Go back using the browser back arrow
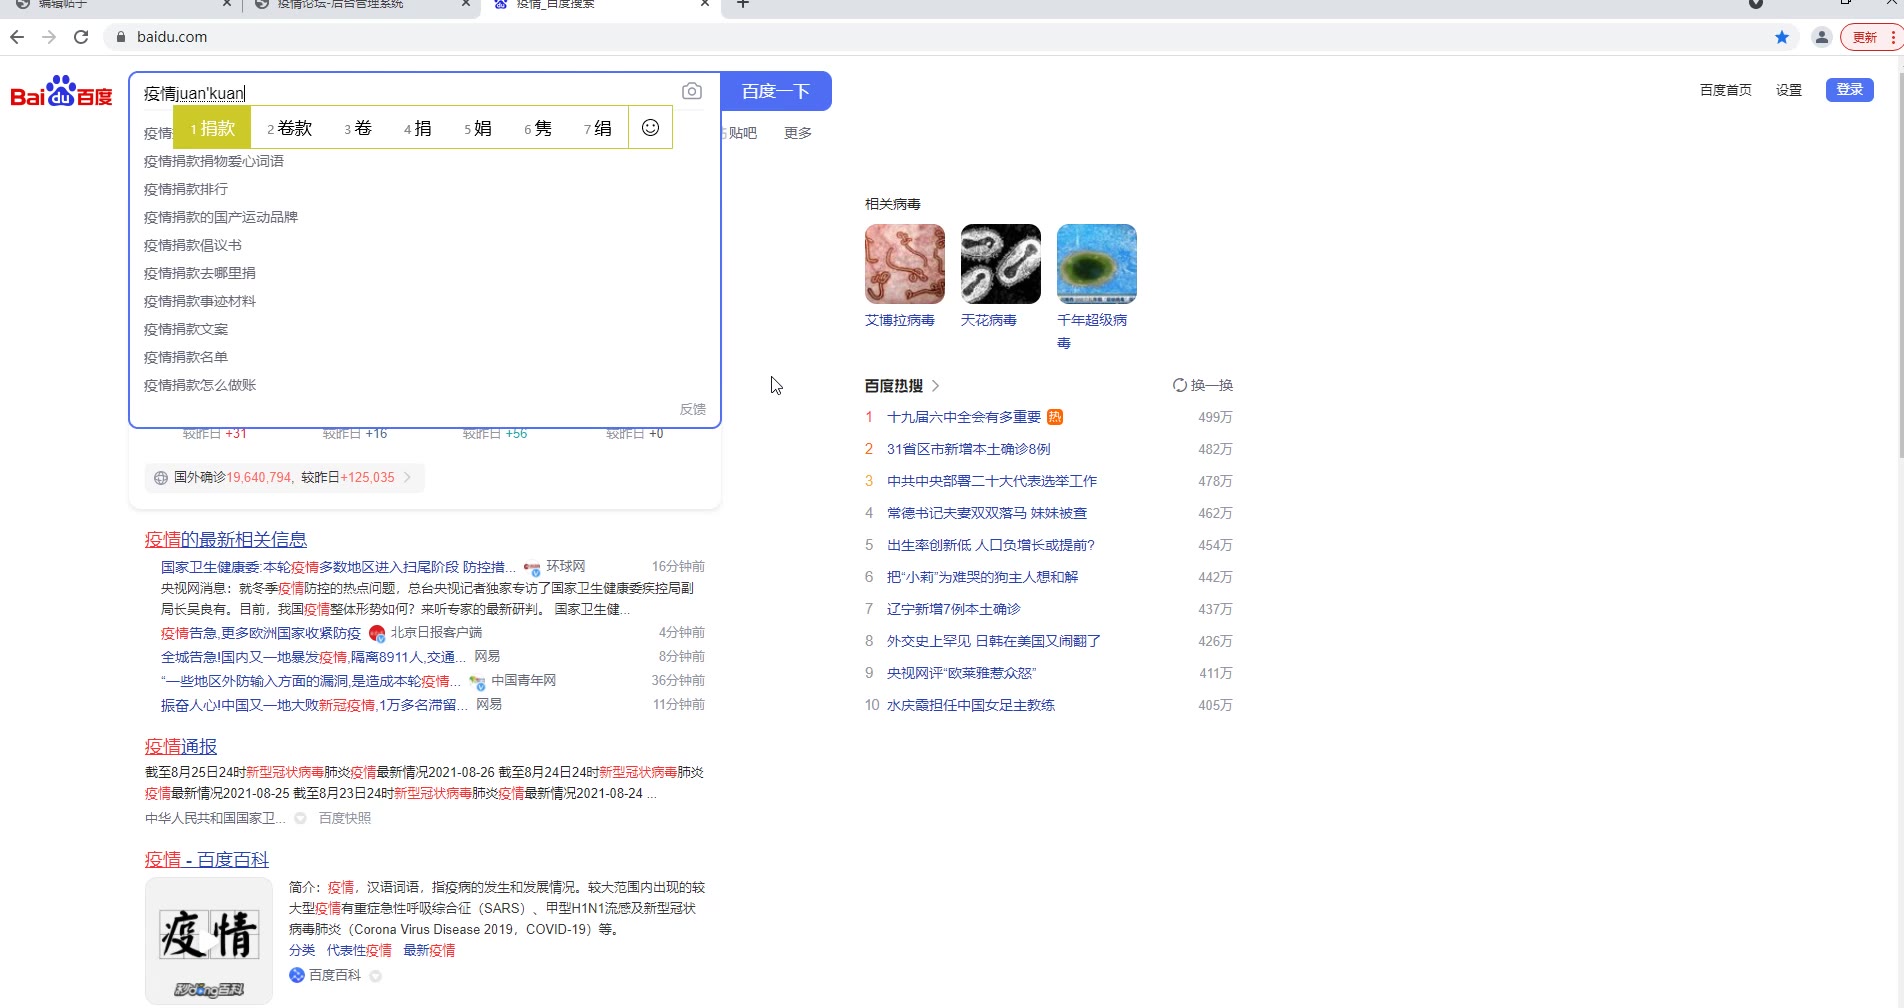Viewport: 1904px width, 1008px height. click(x=17, y=37)
